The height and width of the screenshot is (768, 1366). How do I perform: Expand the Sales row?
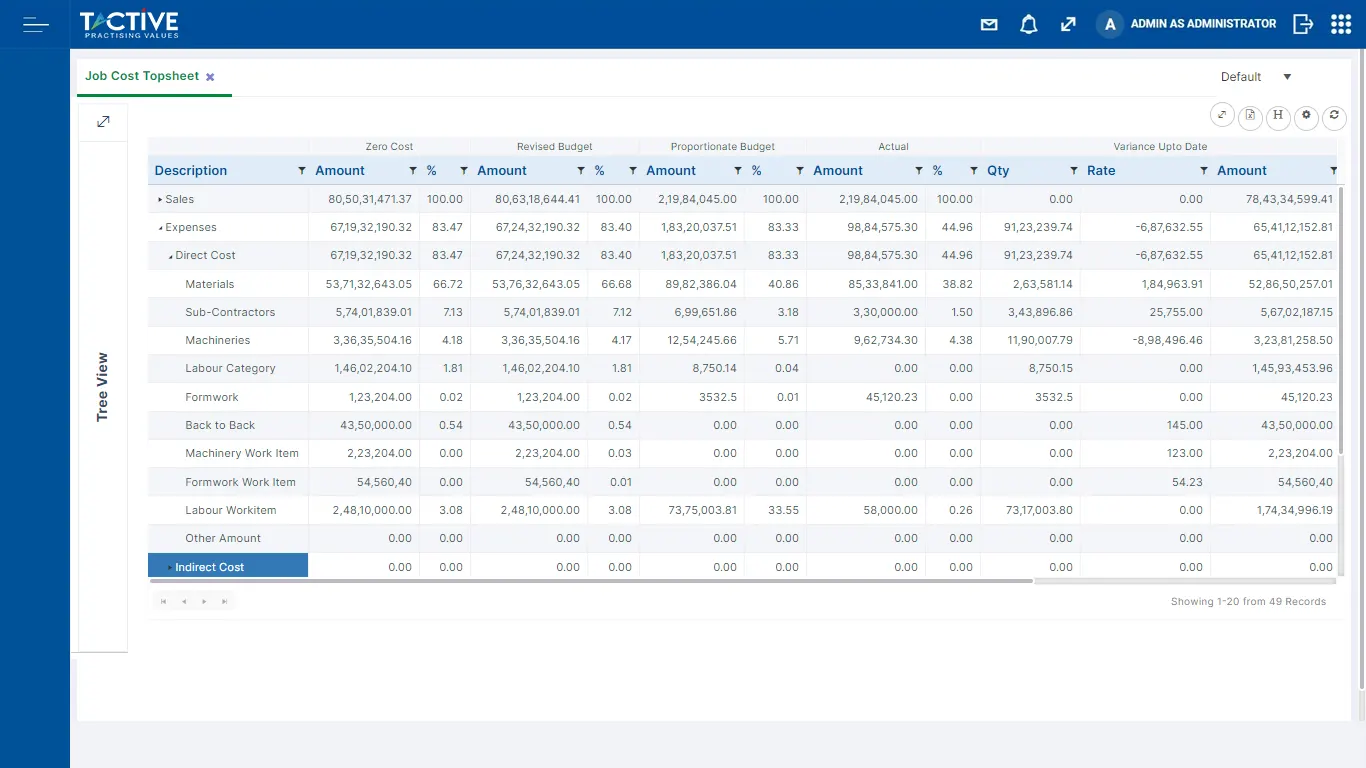pos(160,200)
